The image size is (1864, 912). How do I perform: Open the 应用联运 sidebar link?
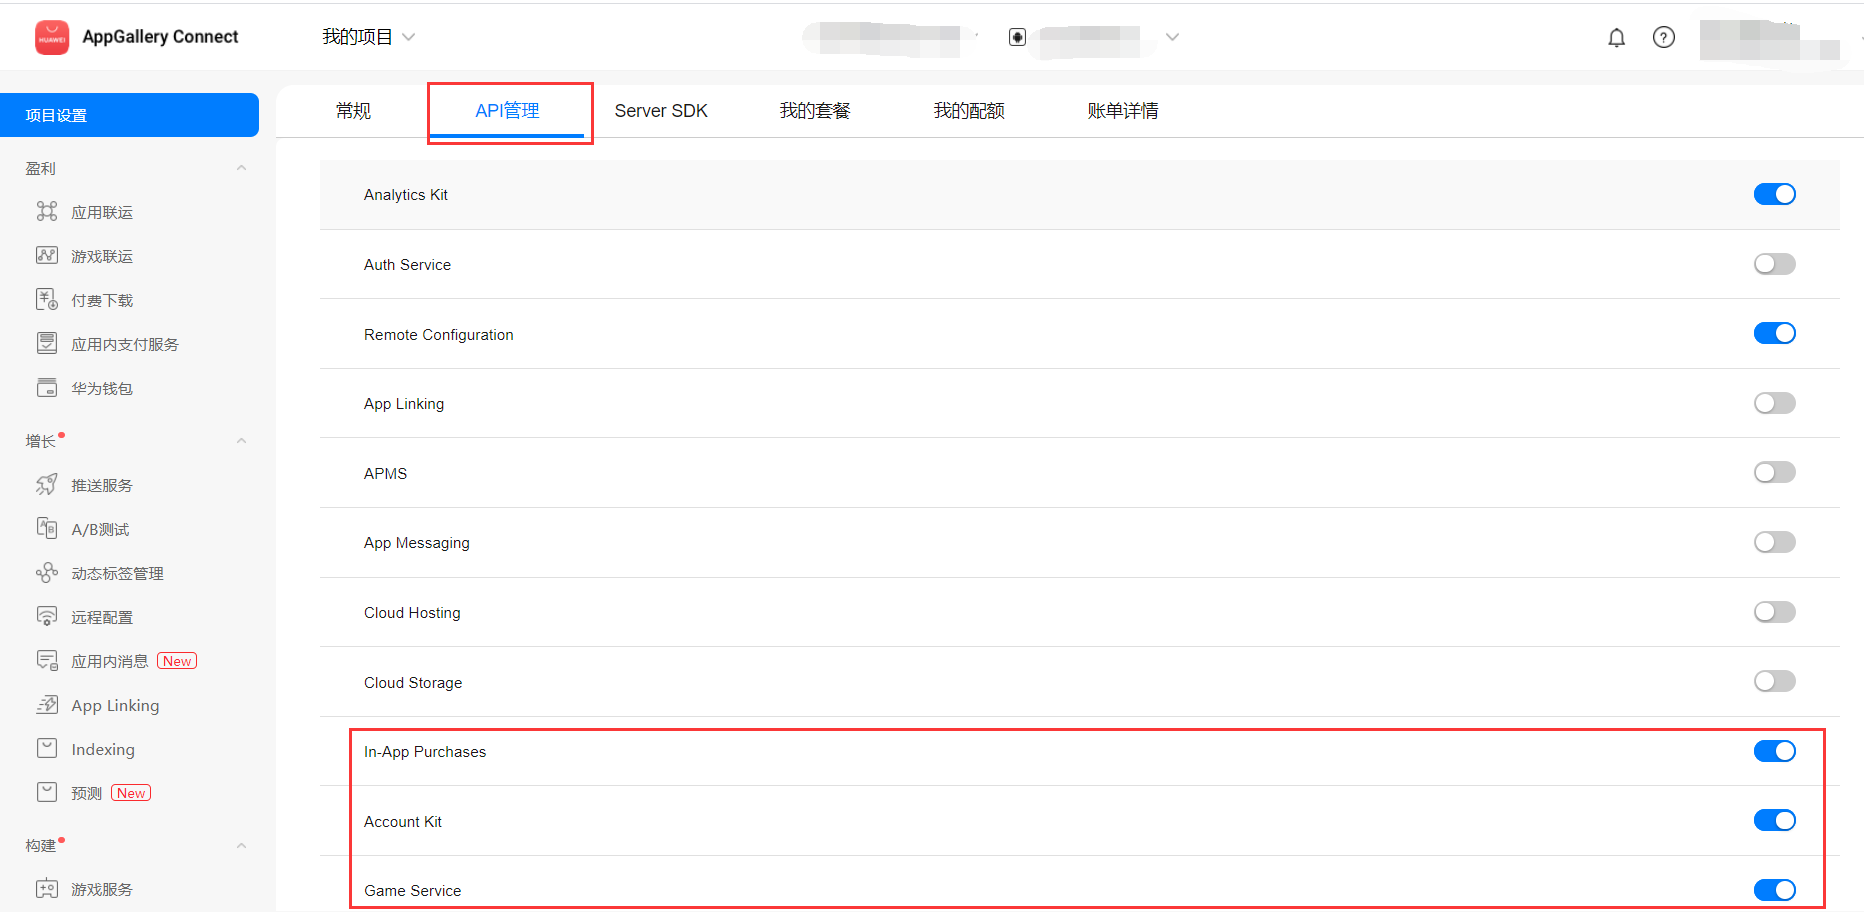click(102, 212)
